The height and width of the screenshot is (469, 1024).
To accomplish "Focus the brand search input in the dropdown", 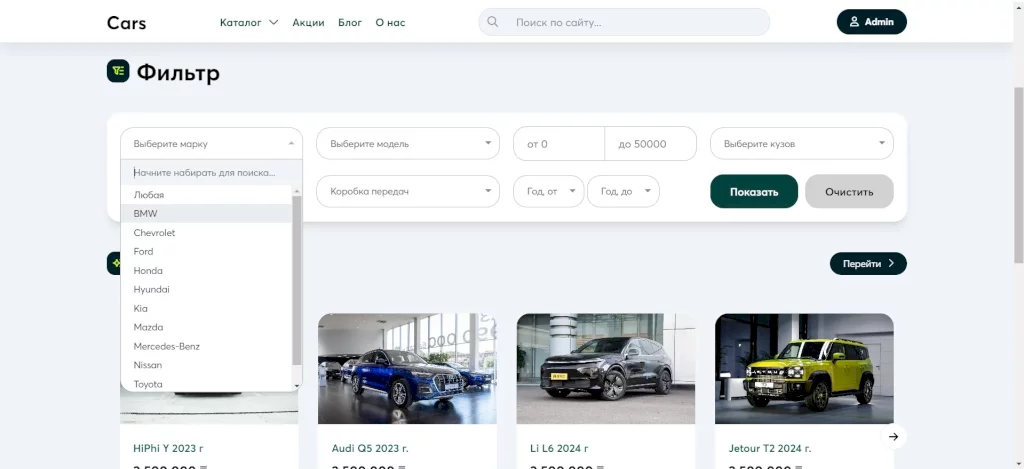I will coord(212,173).
